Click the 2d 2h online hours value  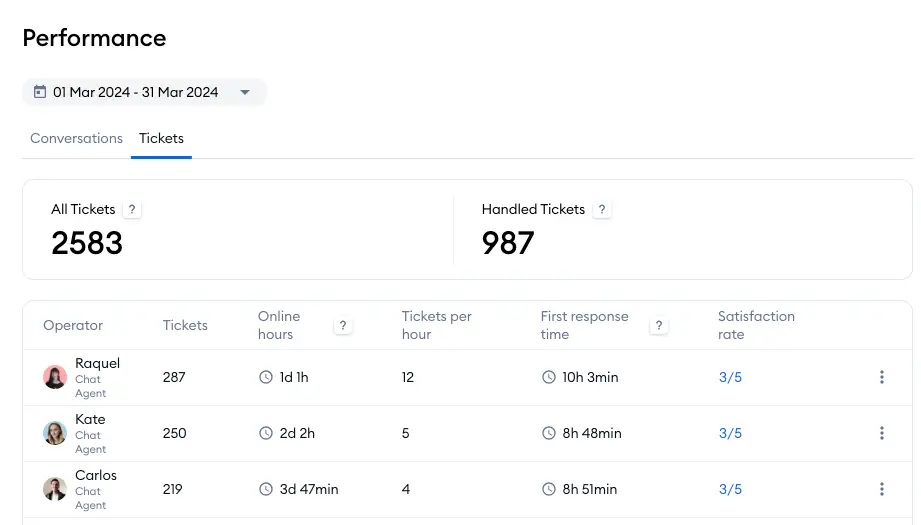(297, 433)
